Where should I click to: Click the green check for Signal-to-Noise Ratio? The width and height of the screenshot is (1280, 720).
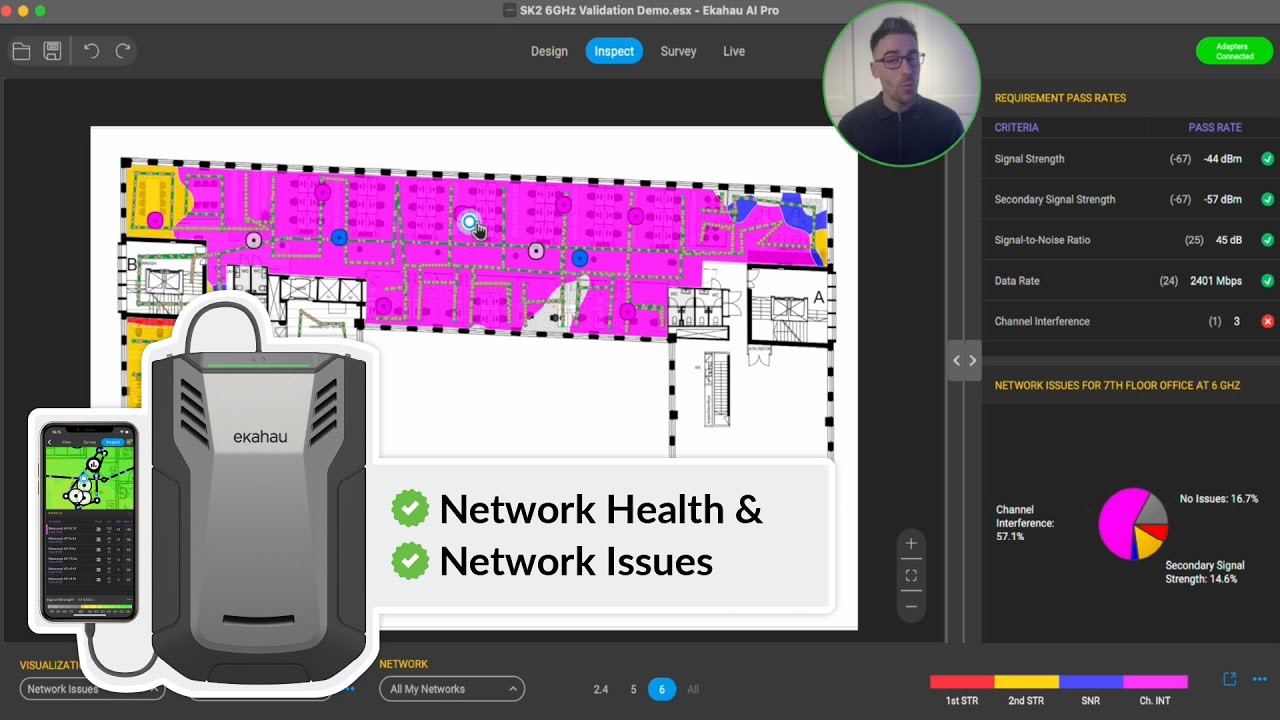1267,240
